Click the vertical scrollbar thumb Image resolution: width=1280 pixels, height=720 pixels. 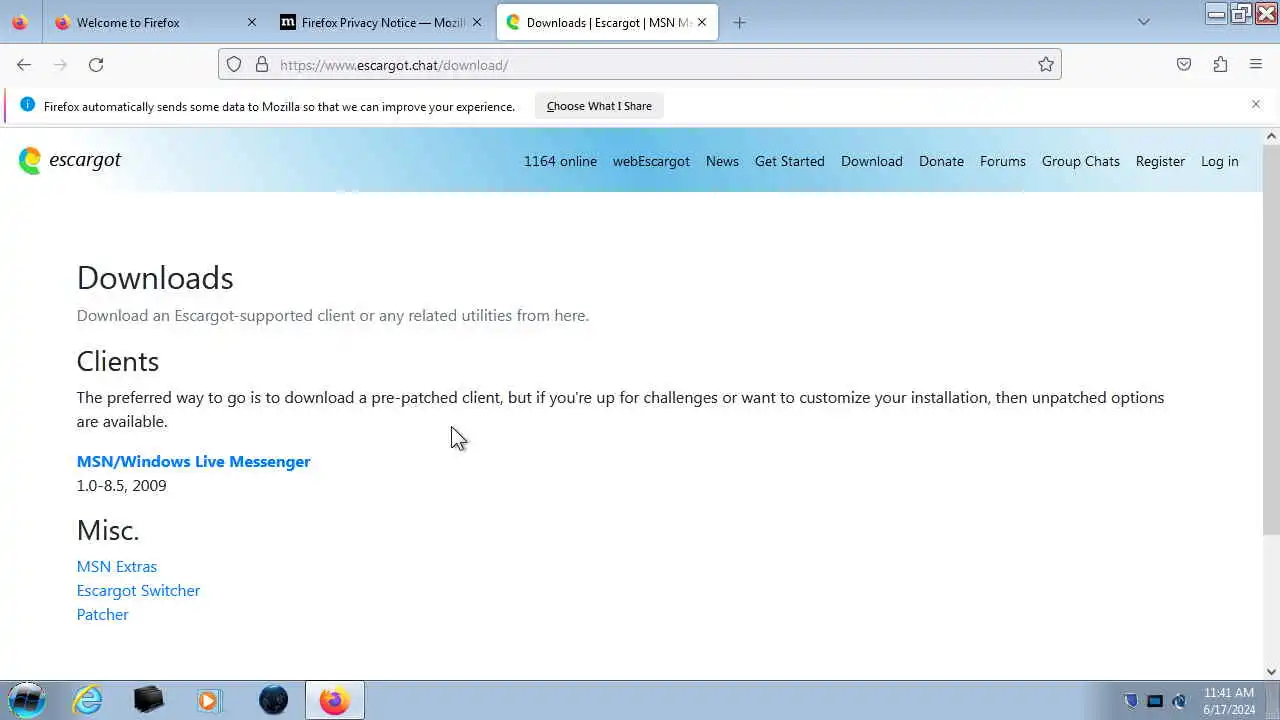point(1271,340)
